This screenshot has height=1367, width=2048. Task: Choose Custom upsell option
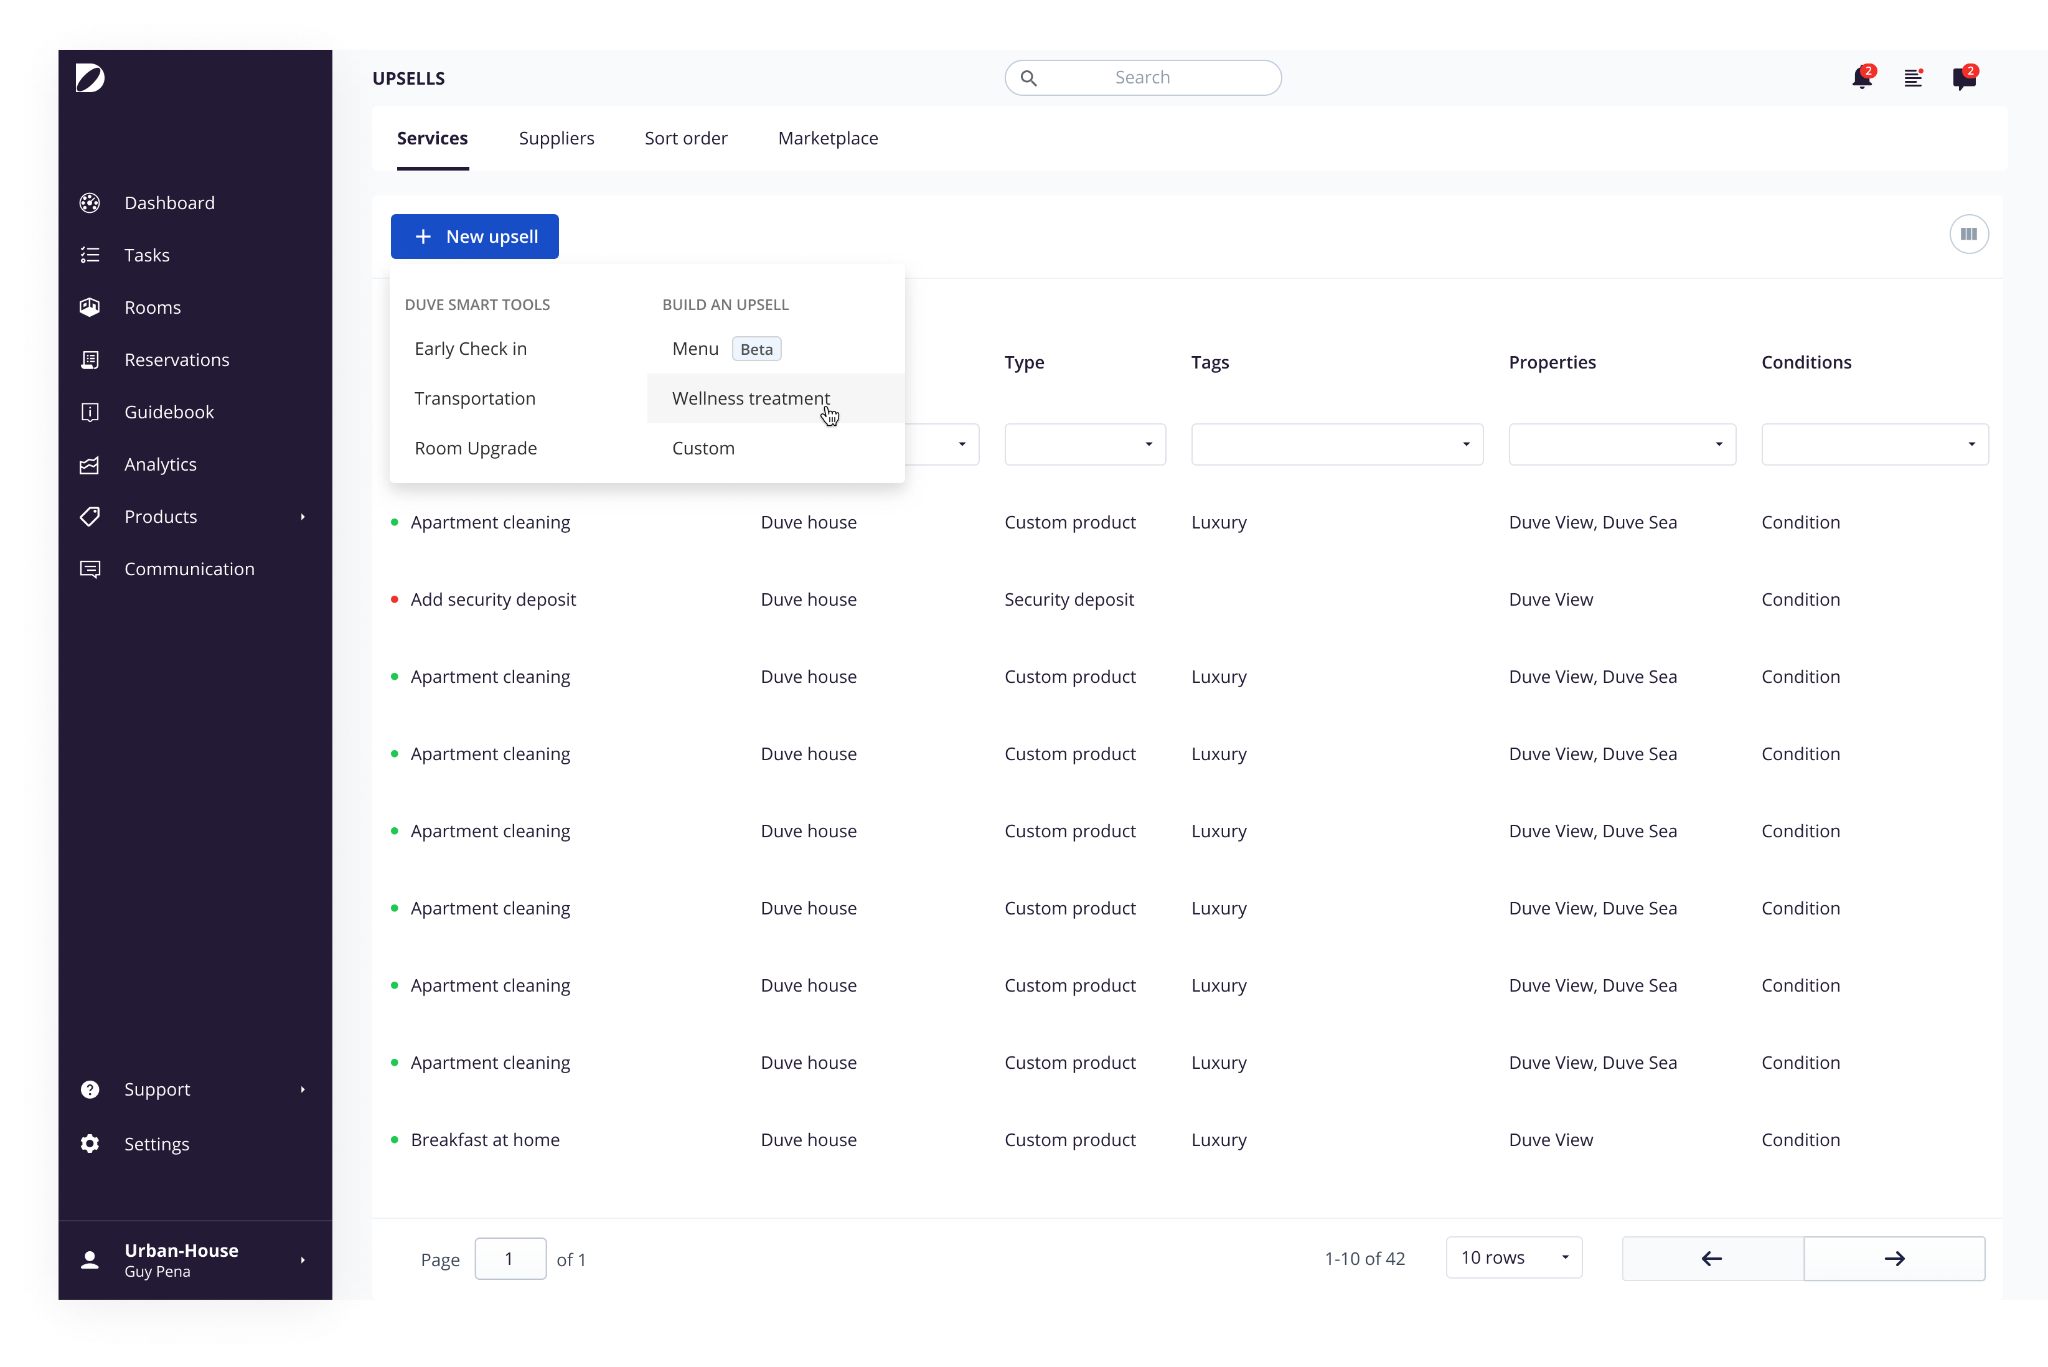[x=776, y=449]
